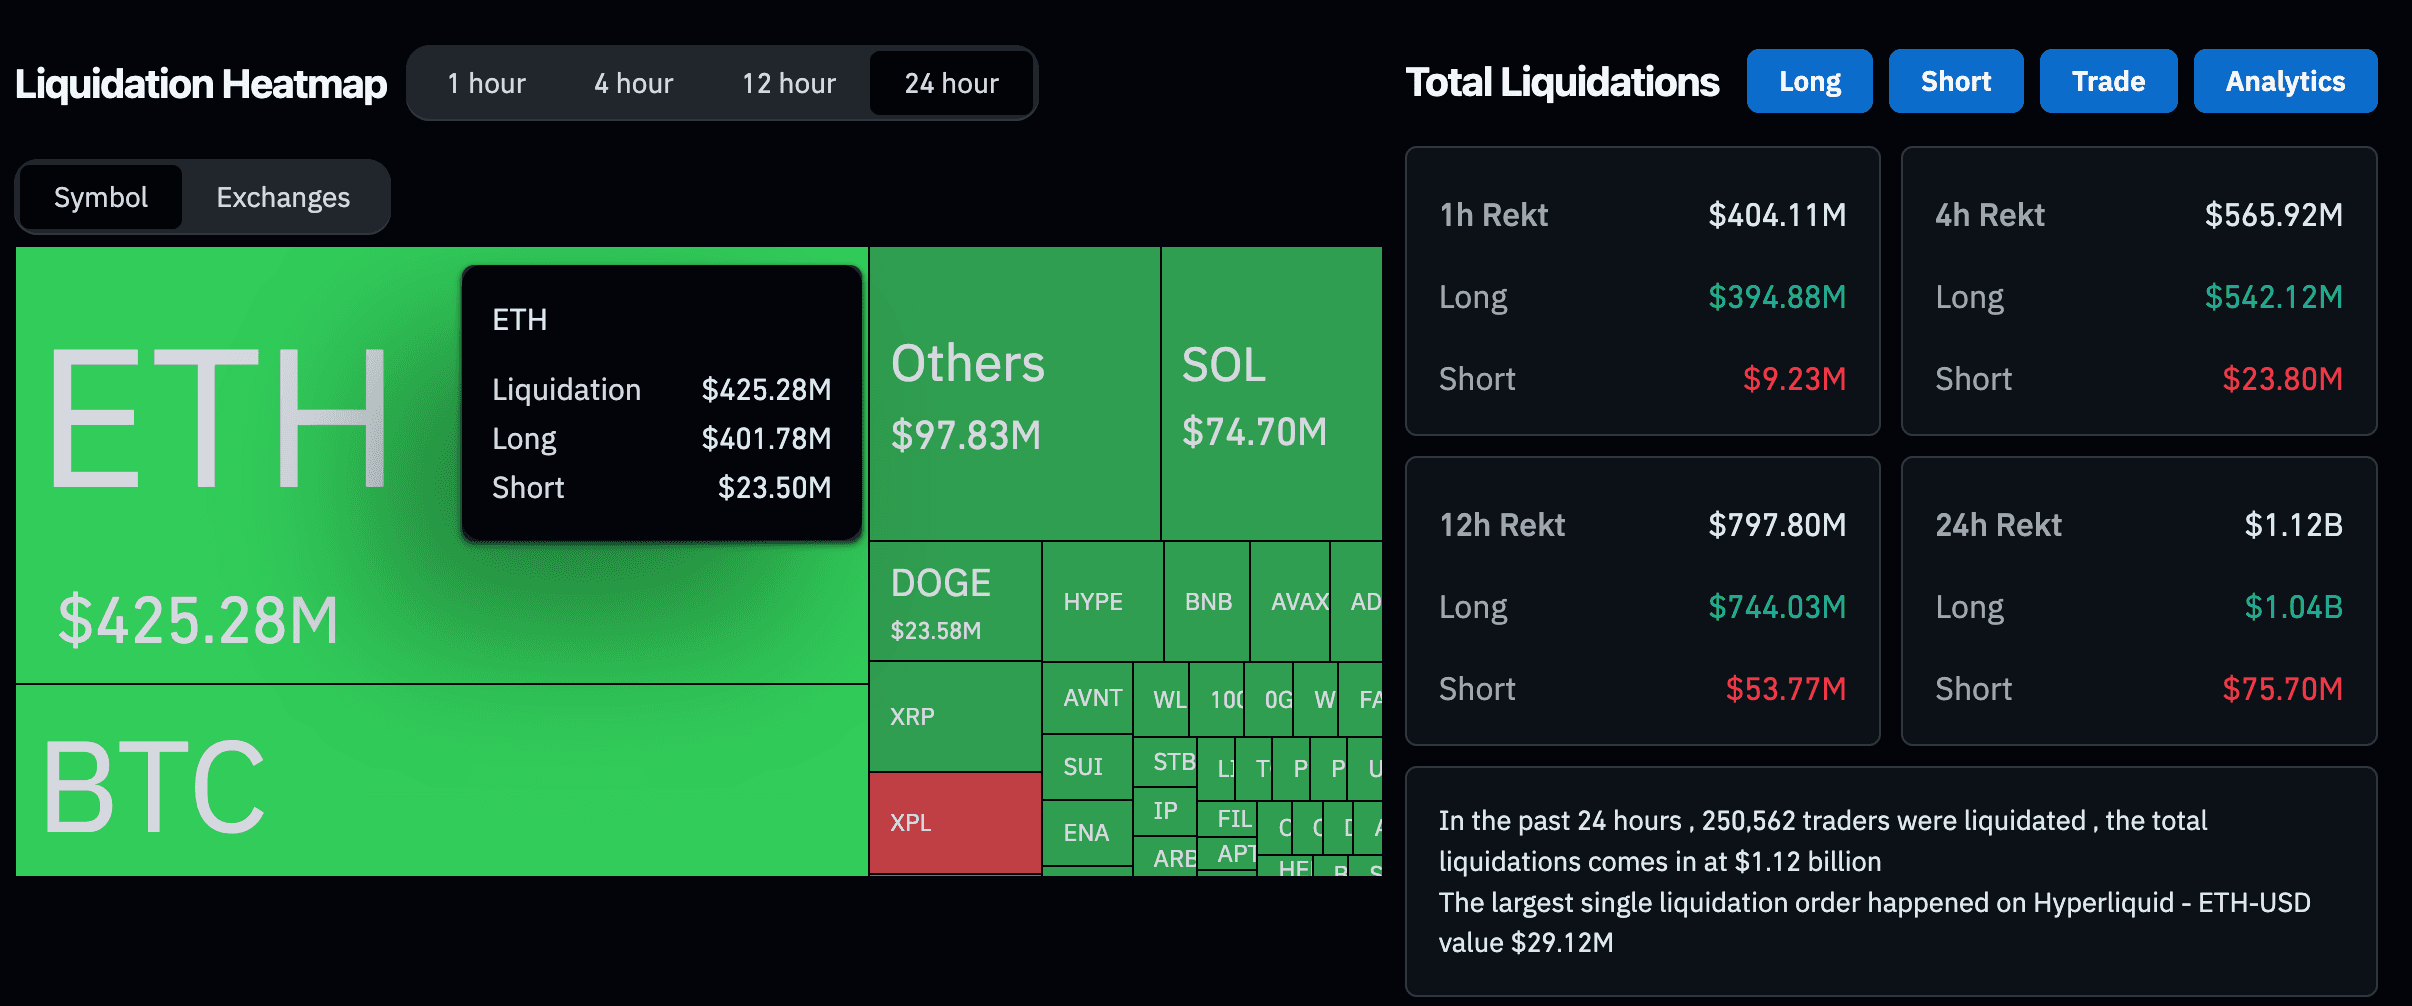The image size is (2412, 1006).
Task: Filter liquidations by Short
Action: pos(1955,81)
